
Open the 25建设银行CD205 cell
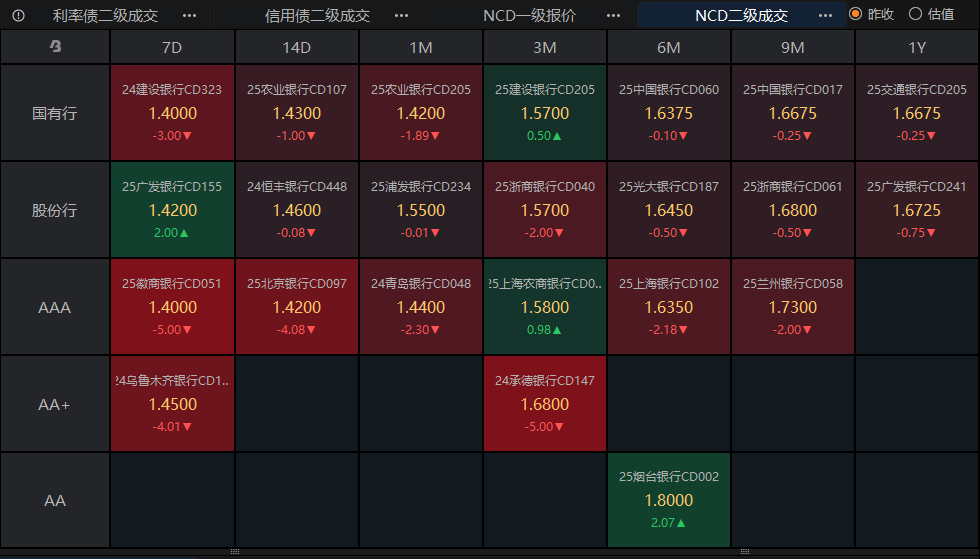(544, 113)
